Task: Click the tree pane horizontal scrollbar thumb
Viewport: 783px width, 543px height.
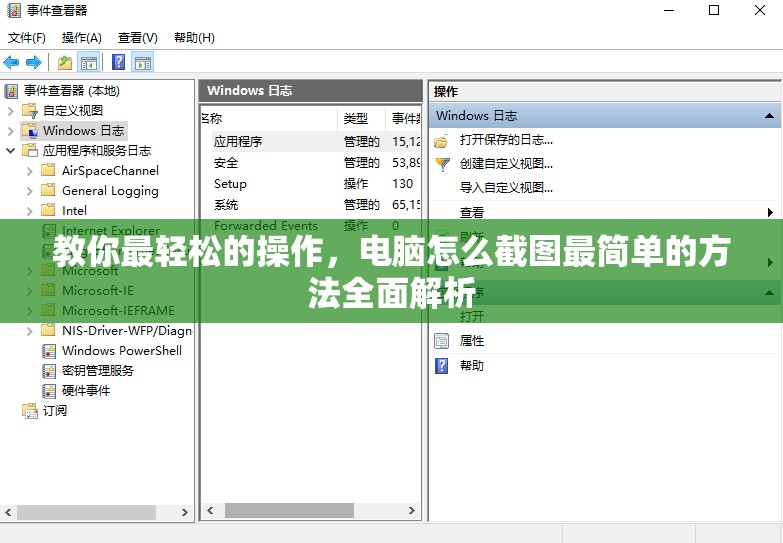Action: tap(87, 512)
